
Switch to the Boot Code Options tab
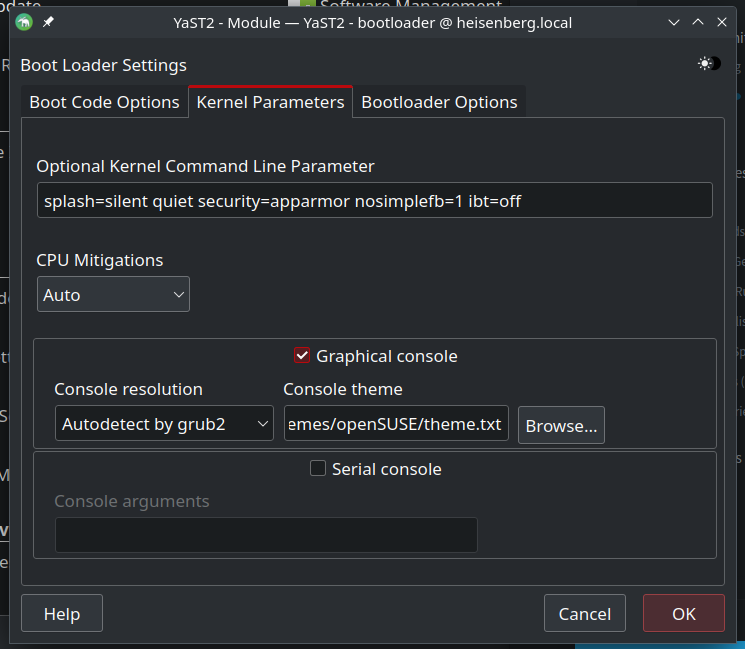coord(104,102)
